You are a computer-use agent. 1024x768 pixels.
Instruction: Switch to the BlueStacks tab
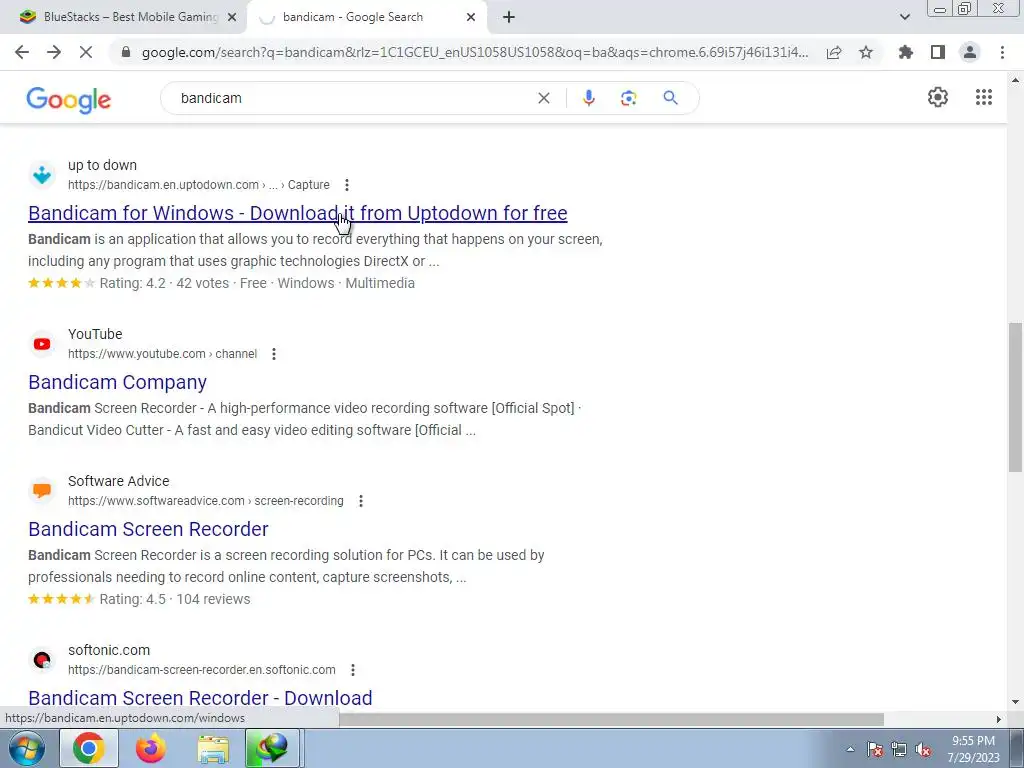123,17
